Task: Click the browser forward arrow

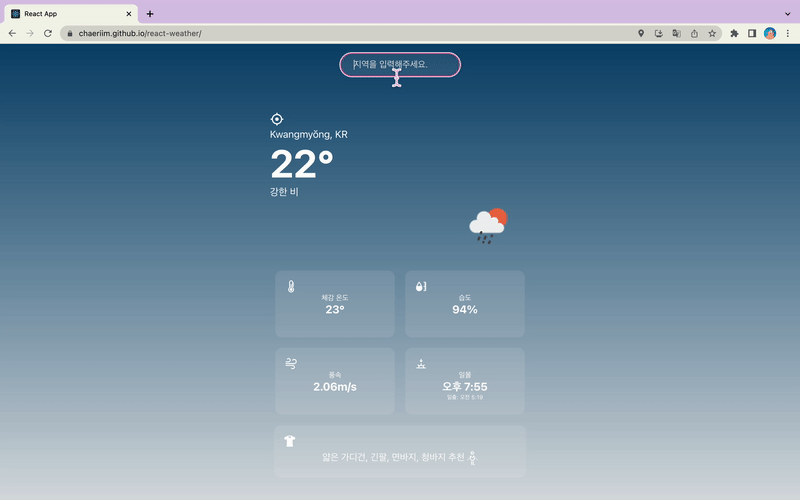Action: point(30,33)
